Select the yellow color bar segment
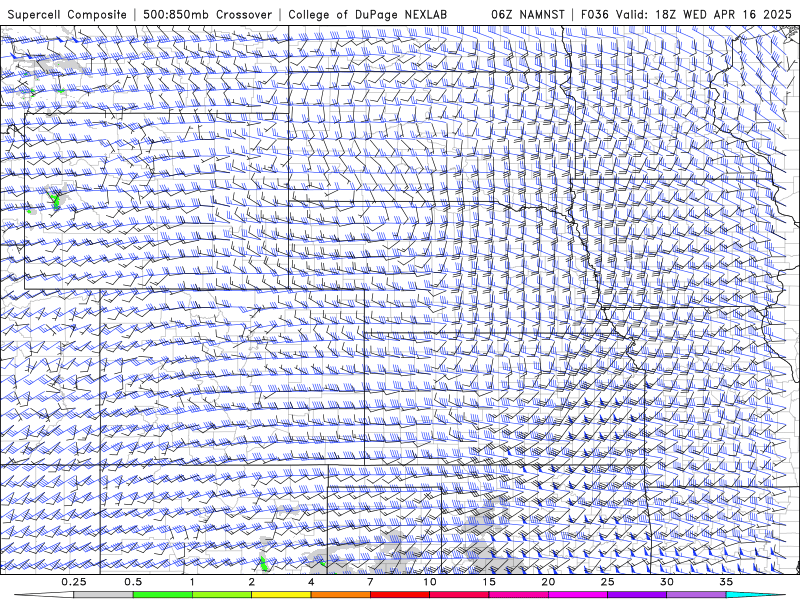The width and height of the screenshot is (800, 600). [x=281, y=595]
